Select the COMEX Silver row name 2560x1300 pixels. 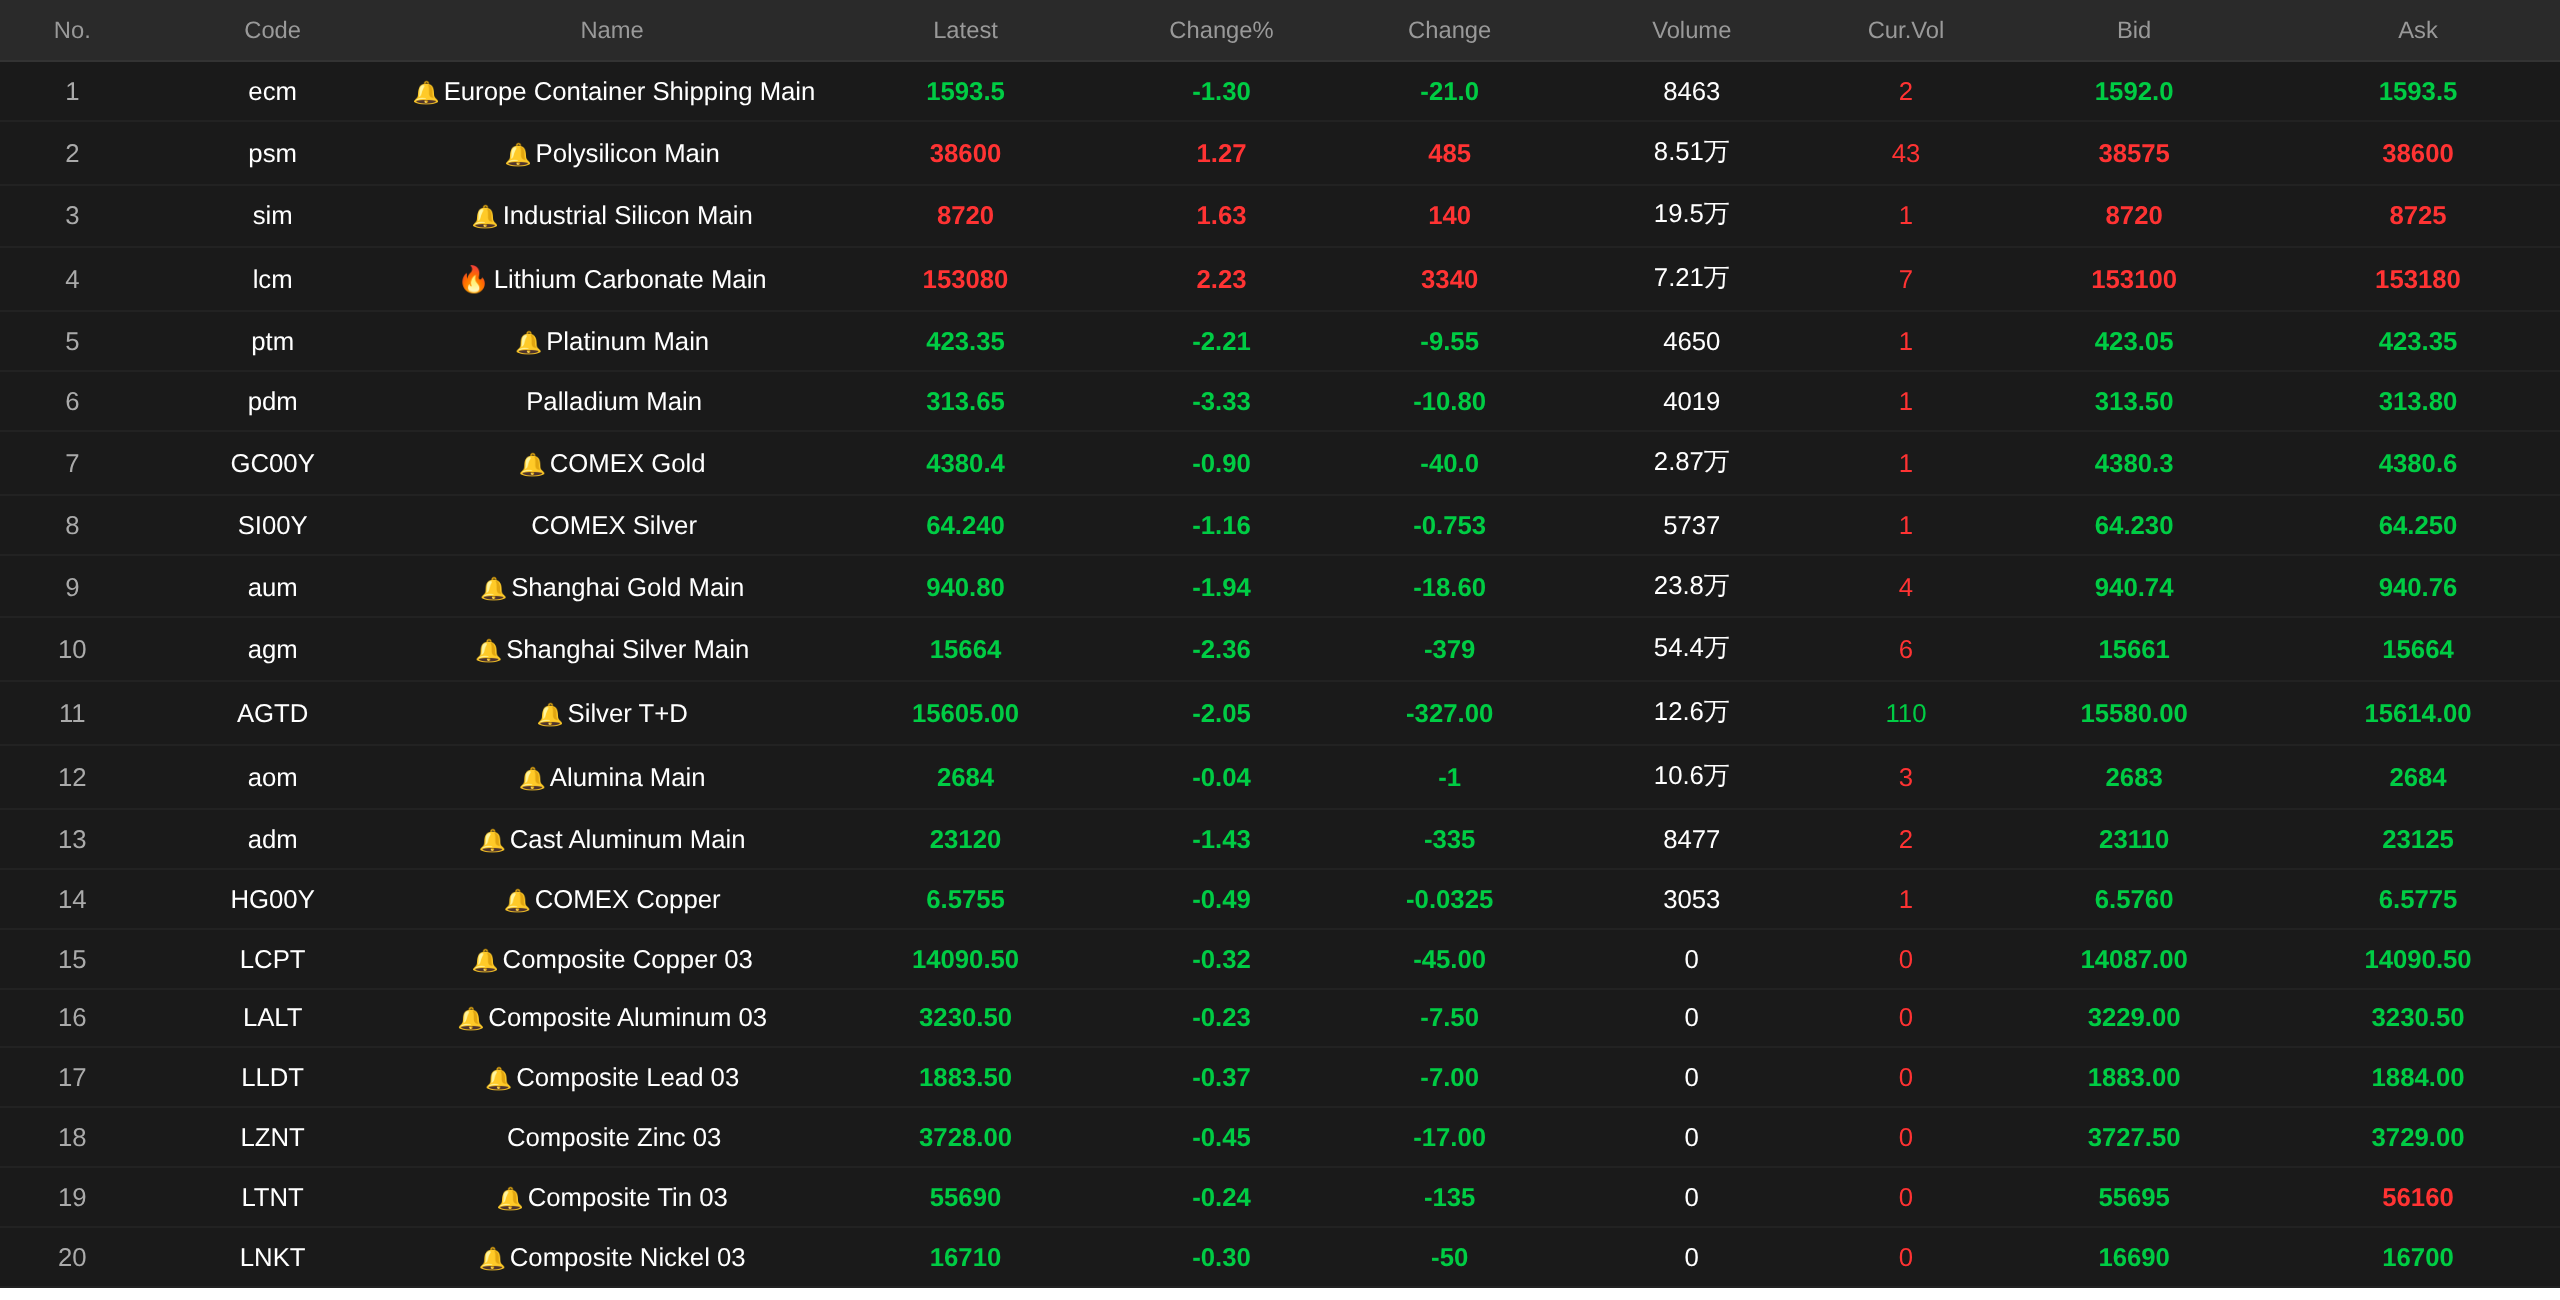pos(614,525)
